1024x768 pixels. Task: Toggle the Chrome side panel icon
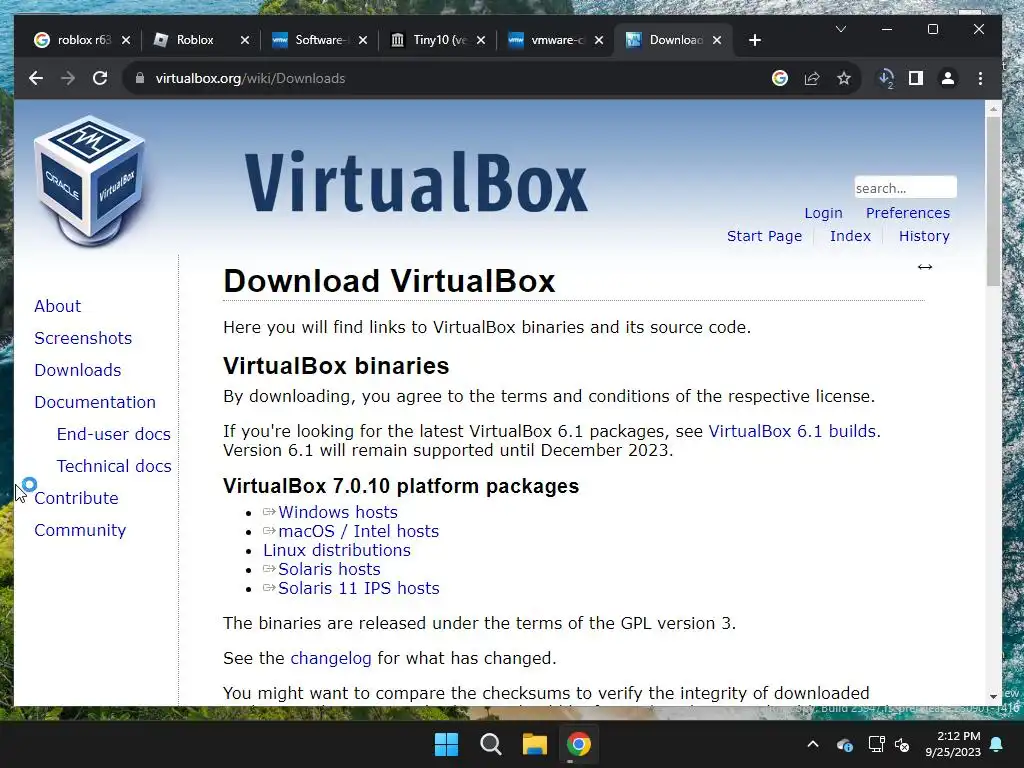(916, 78)
